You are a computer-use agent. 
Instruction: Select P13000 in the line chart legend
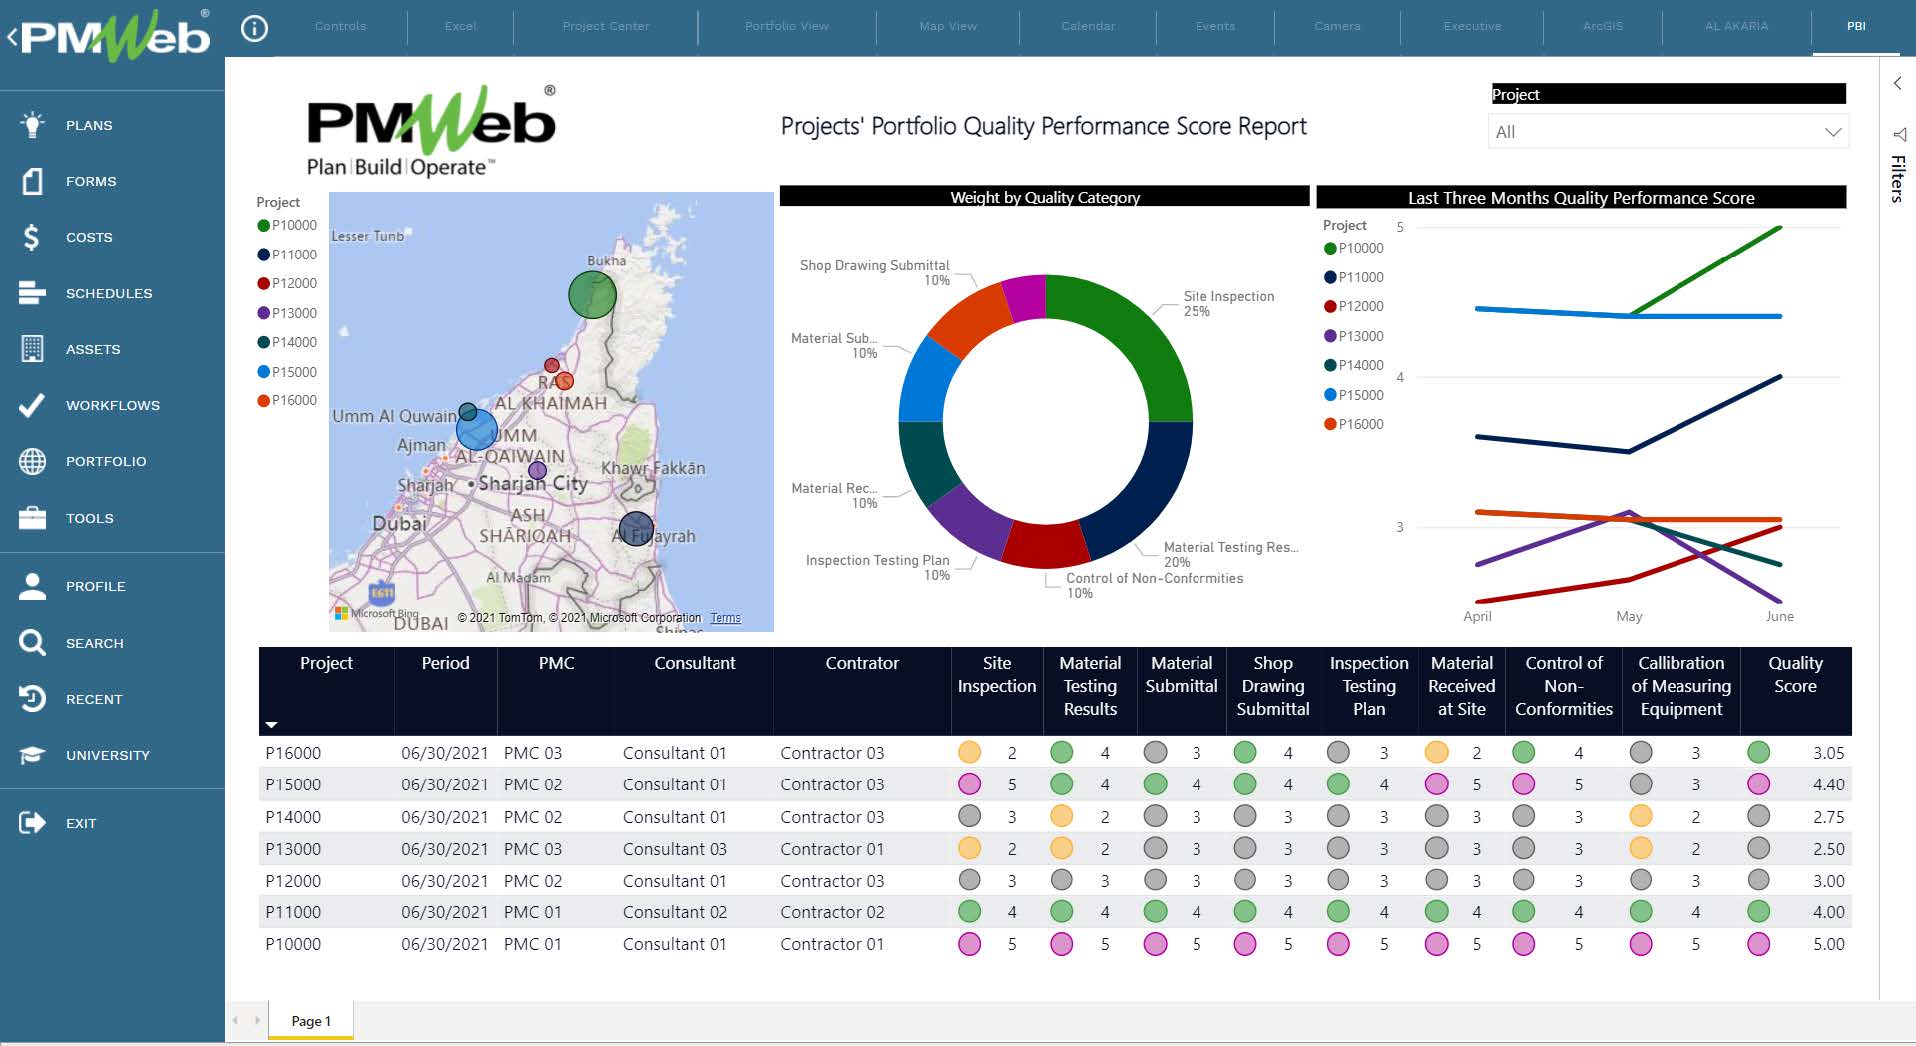[x=1353, y=336]
